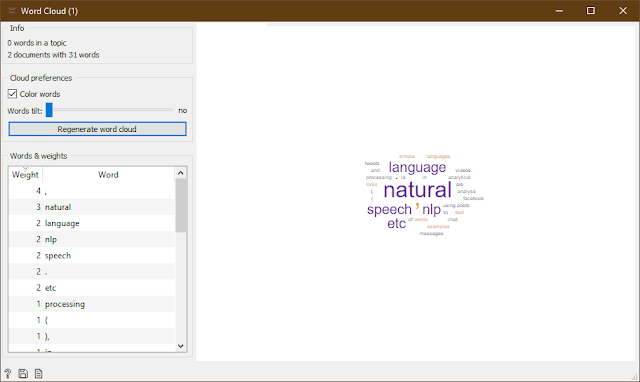Click the word 'etc' in the cloud
The height and width of the screenshot is (382, 640).
[396, 224]
